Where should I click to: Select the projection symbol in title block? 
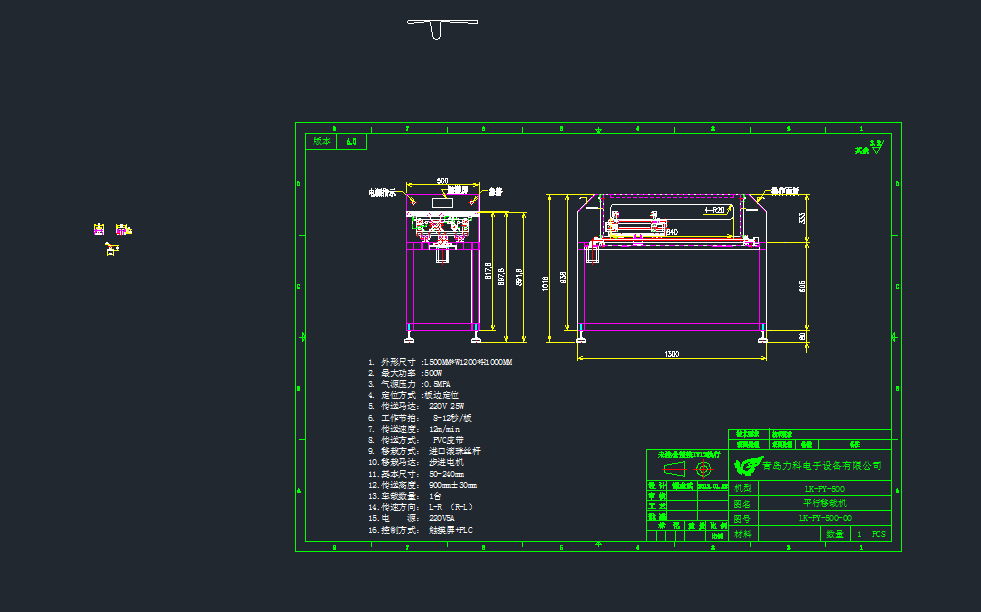(688, 468)
